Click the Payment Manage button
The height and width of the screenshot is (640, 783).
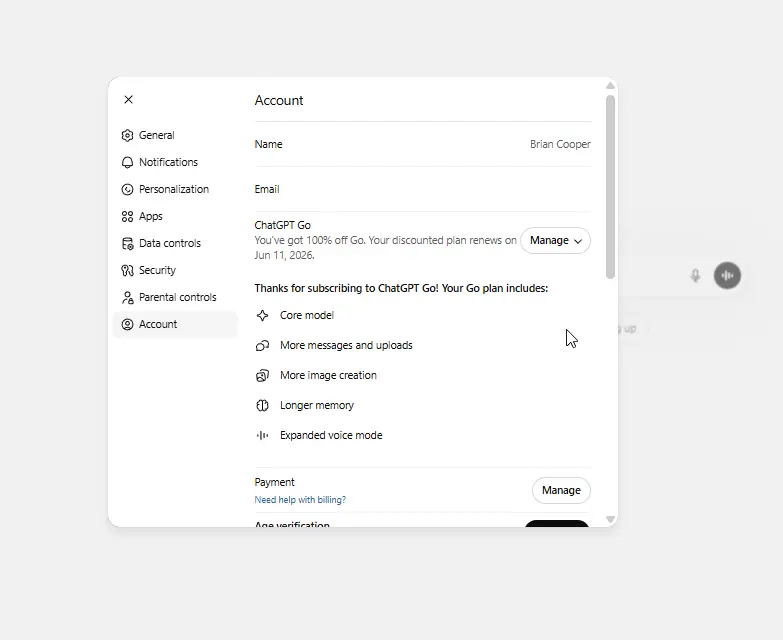(x=561, y=490)
